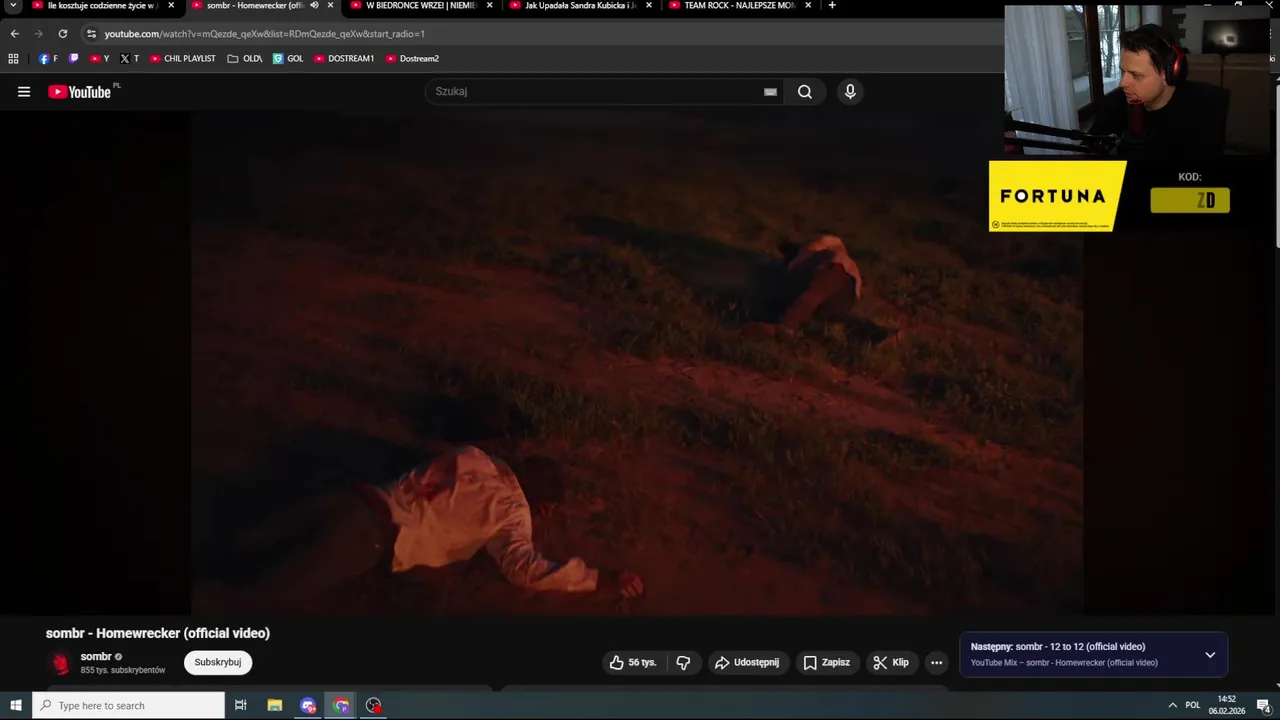Image resolution: width=1280 pixels, height=720 pixels.
Task: Reload the page with the refresh icon
Action: coord(62,33)
